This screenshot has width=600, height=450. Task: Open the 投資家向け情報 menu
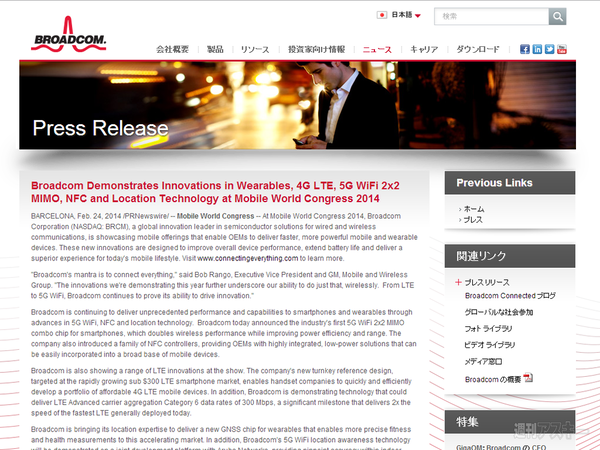316,49
